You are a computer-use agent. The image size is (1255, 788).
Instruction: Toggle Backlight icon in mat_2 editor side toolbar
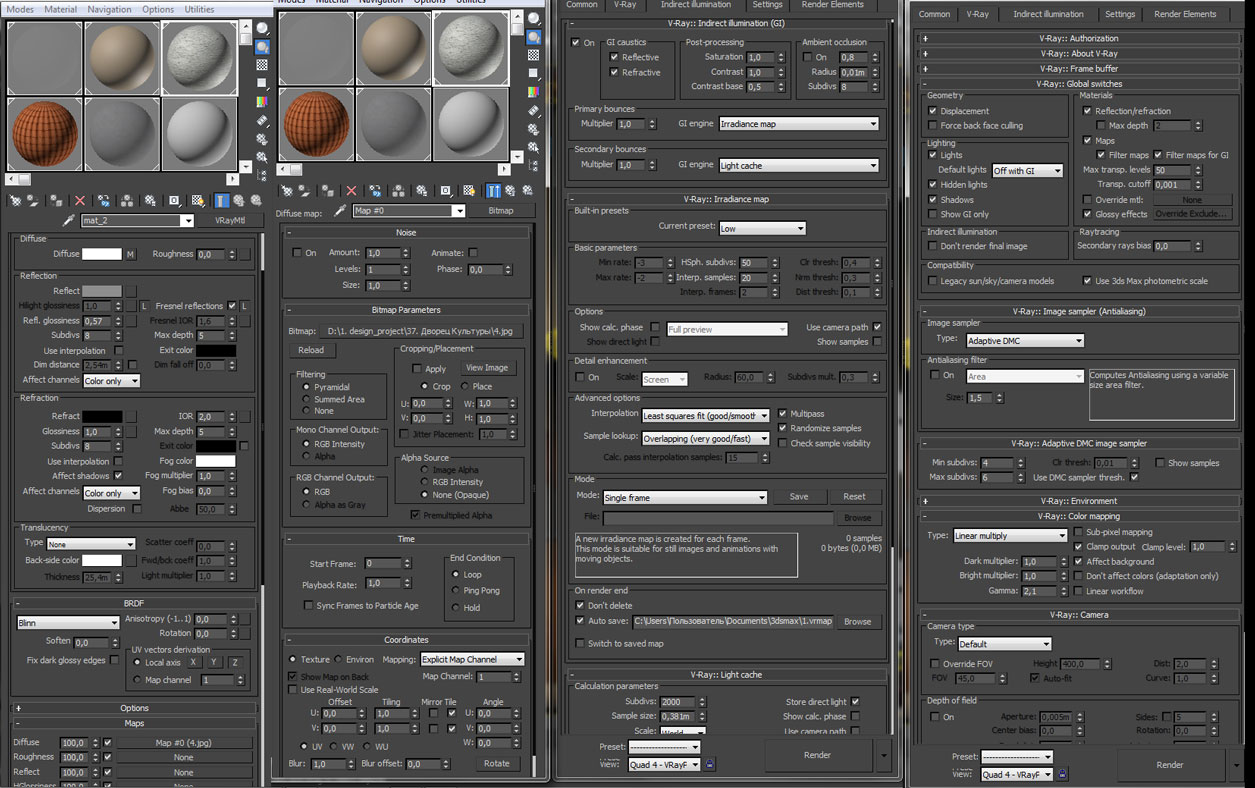tap(262, 47)
